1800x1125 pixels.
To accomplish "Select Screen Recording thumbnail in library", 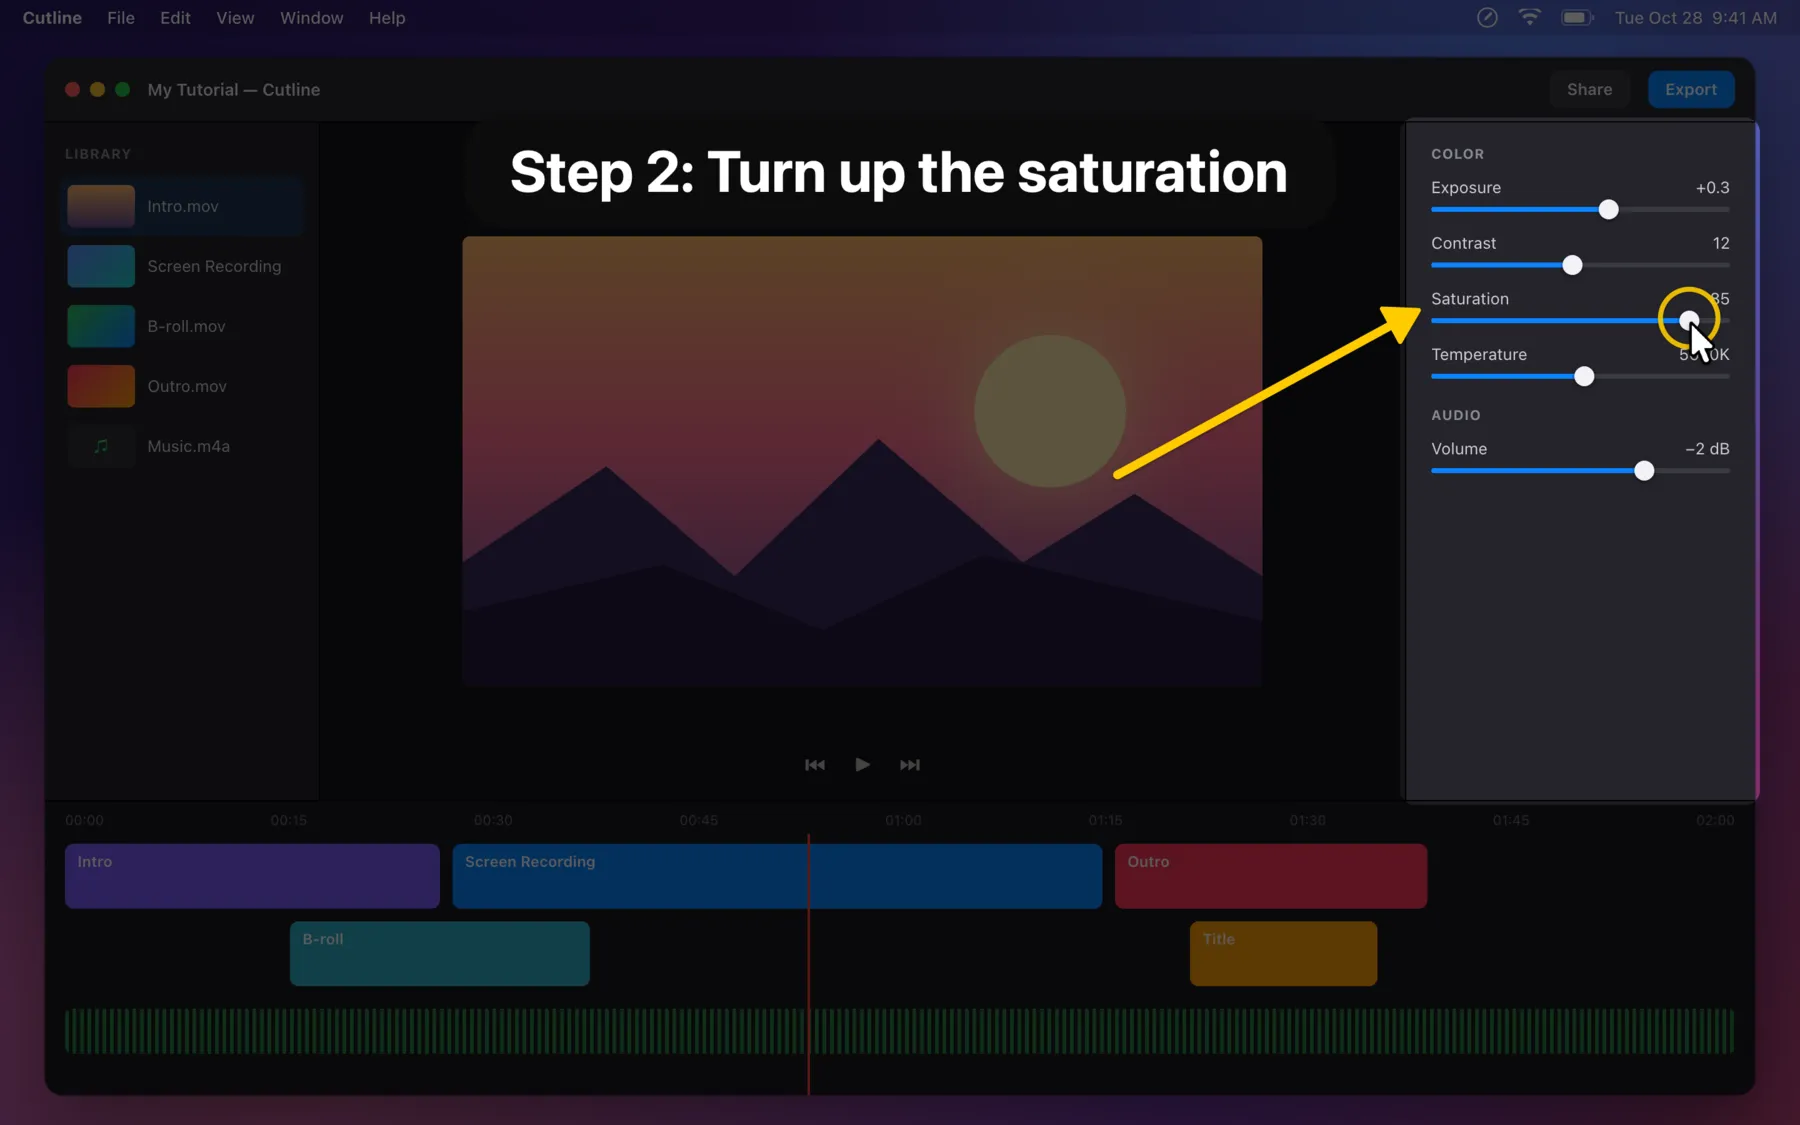I will (x=101, y=266).
